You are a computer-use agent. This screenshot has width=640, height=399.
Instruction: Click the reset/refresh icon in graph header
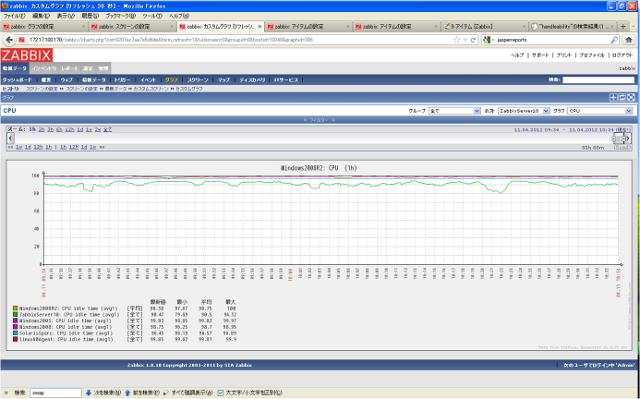(622, 98)
